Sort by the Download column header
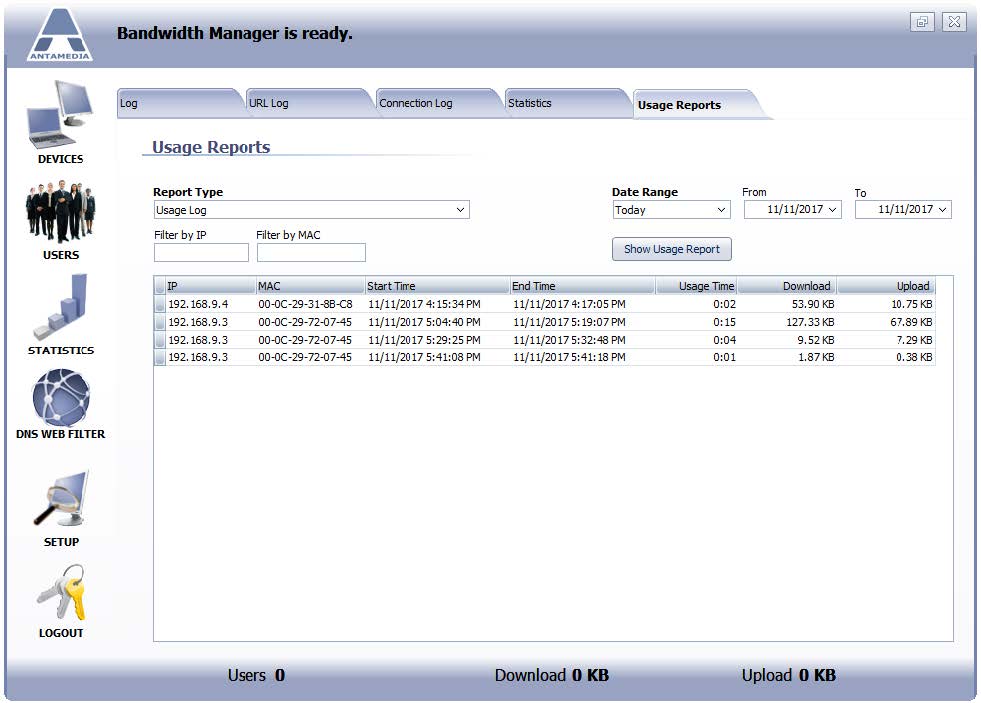The height and width of the screenshot is (703, 981). [x=787, y=286]
